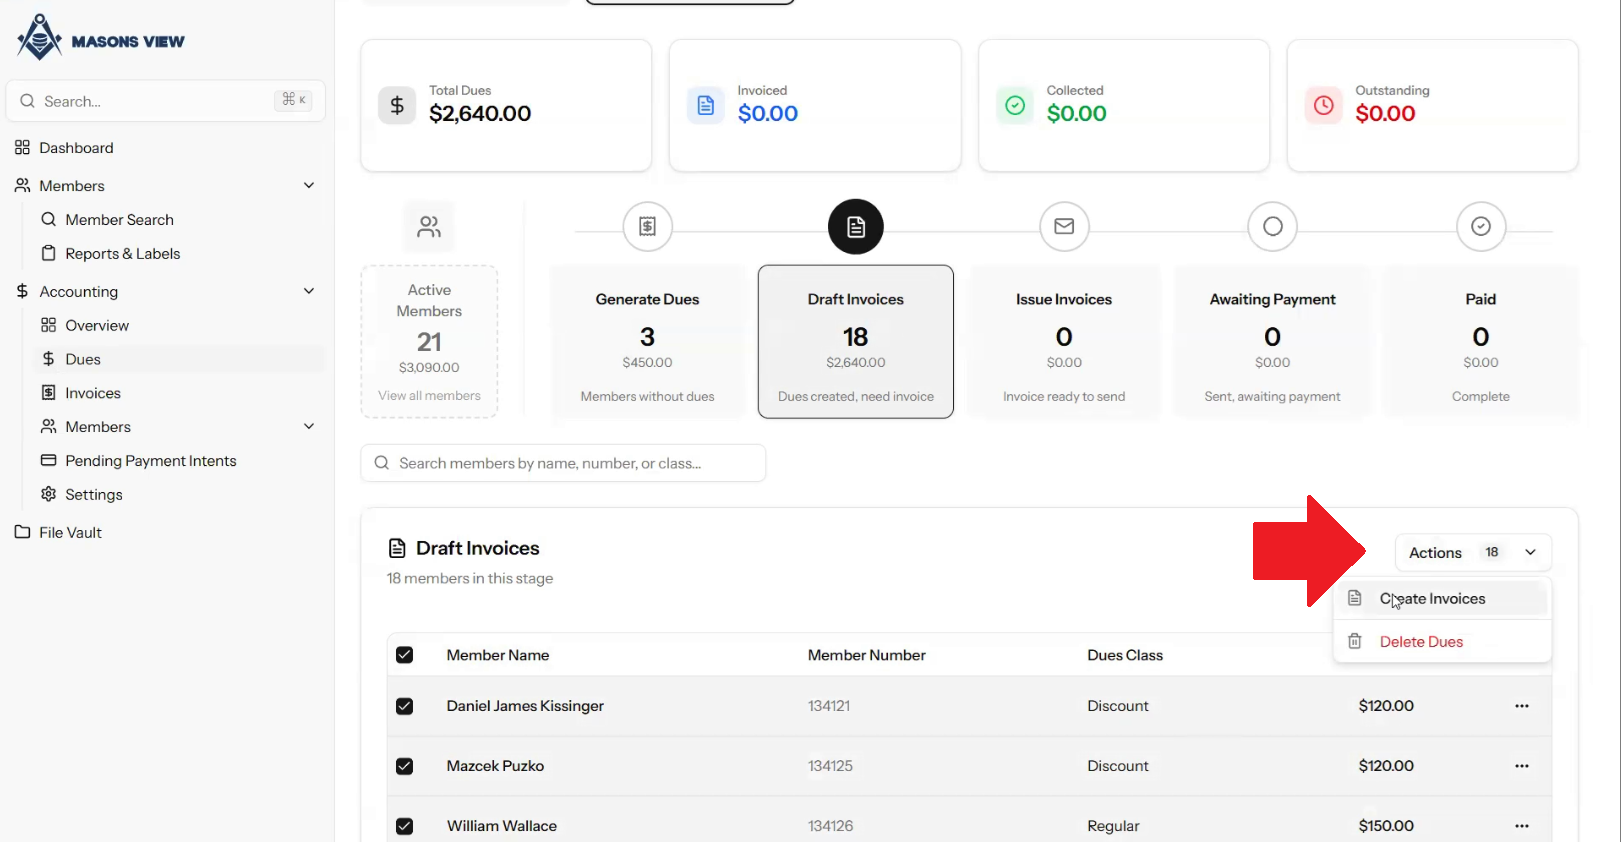
Task: Uncheck the select-all checkbox in table header
Action: 404,655
